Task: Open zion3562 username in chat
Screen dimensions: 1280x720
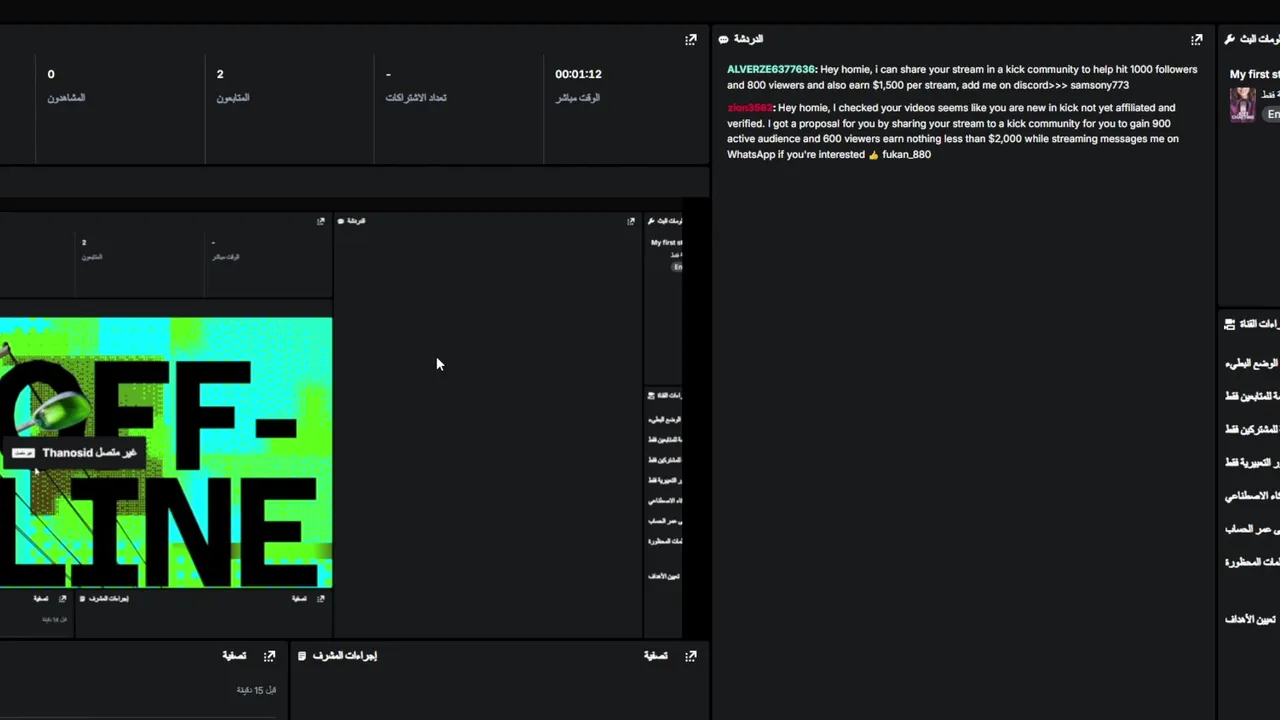Action: point(750,108)
